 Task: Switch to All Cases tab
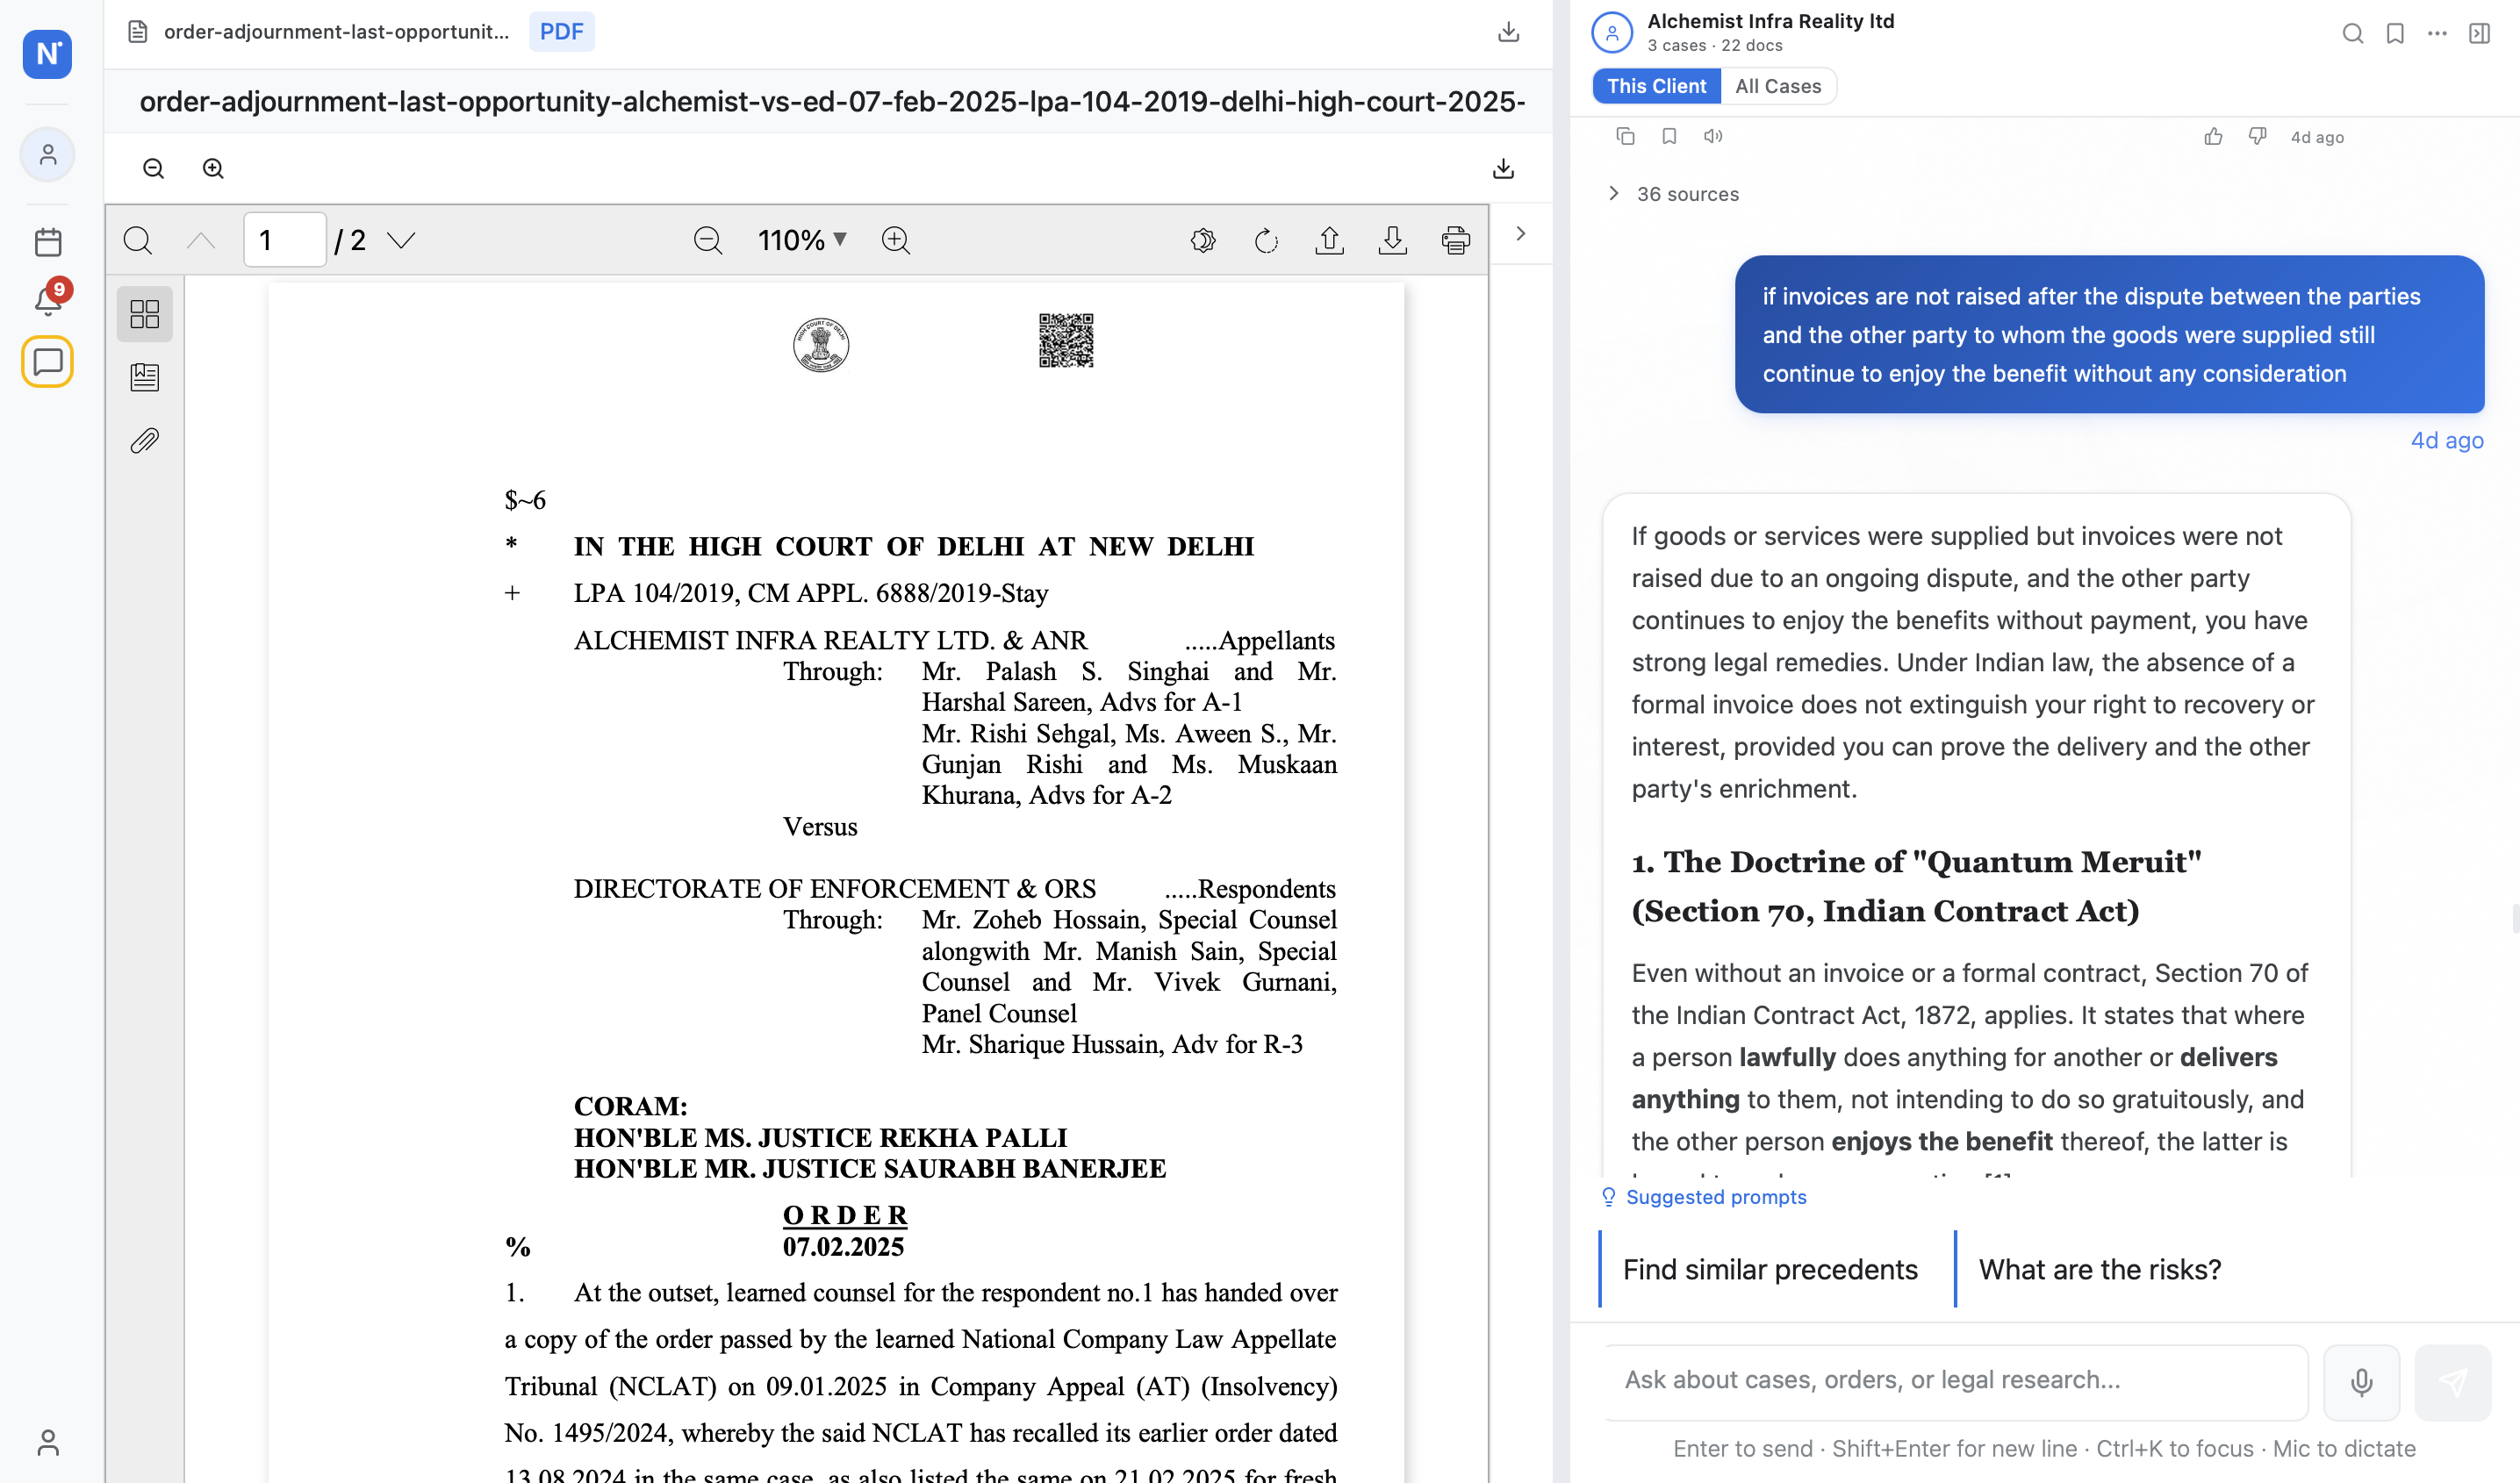point(1777,86)
